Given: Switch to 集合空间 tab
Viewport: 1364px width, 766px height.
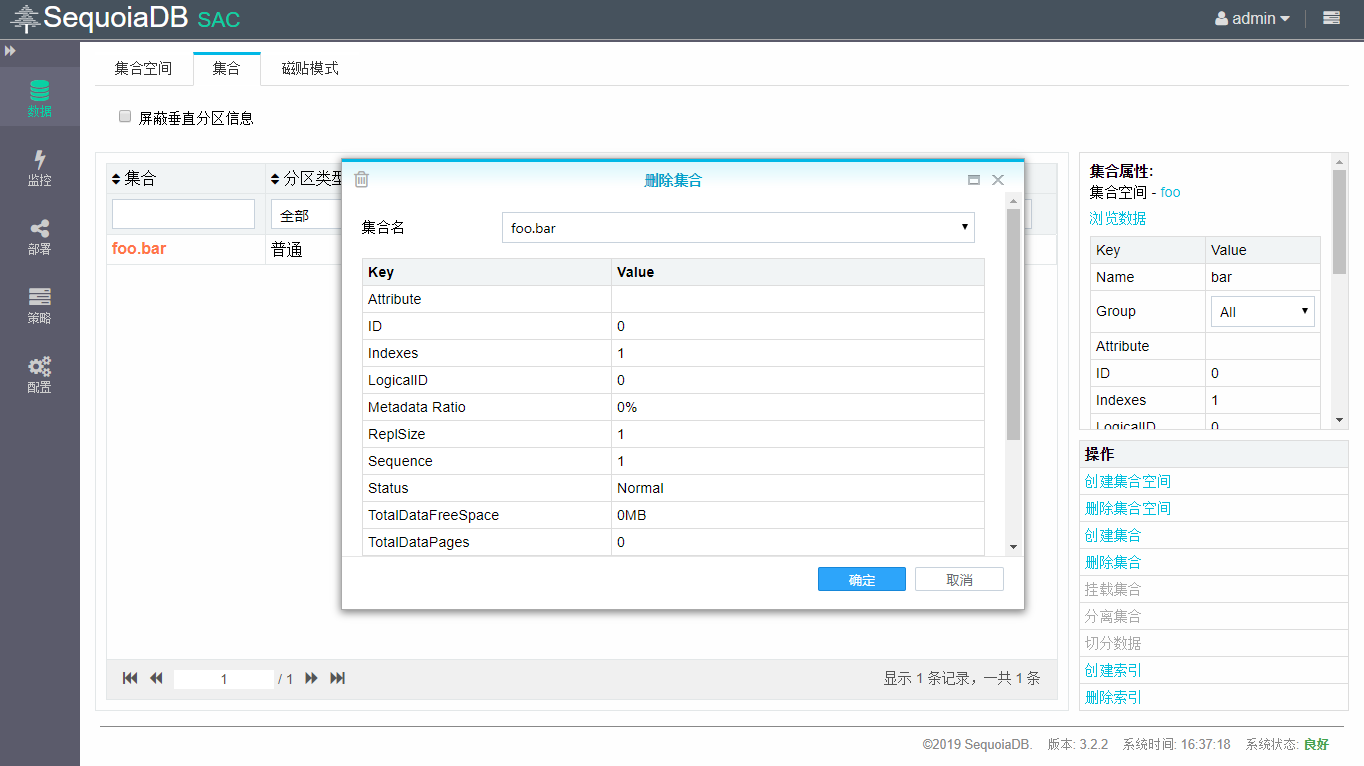Looking at the screenshot, I should point(143,68).
